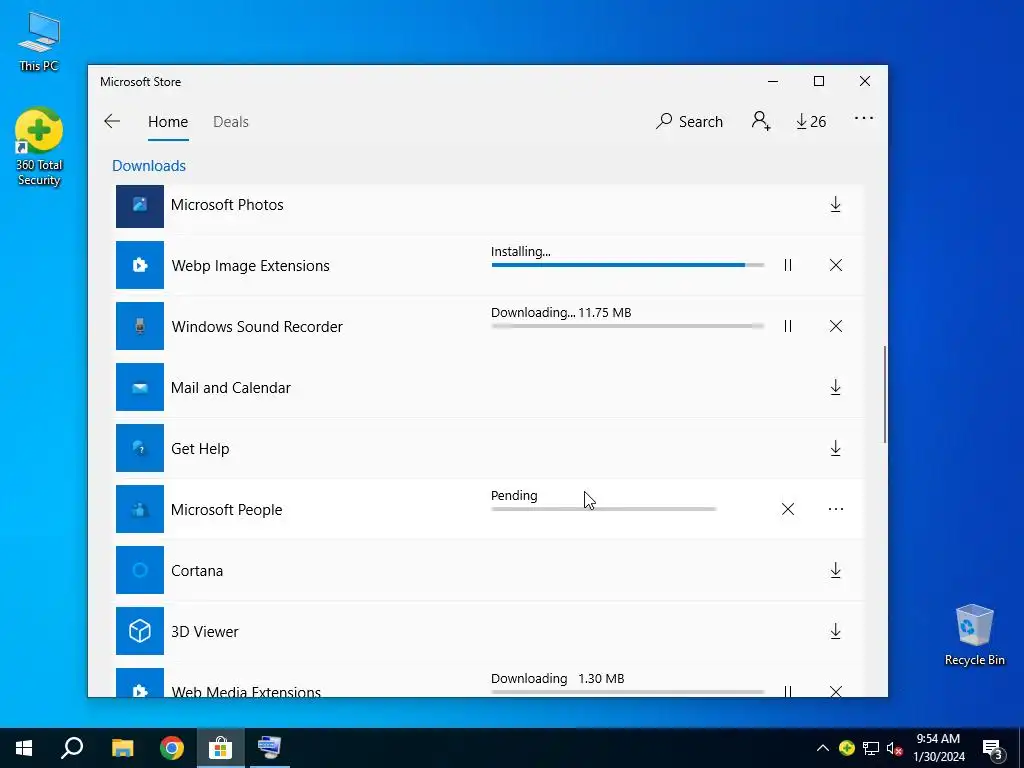Show hidden system tray icons
Screen dimensions: 1024x768
pos(823,748)
